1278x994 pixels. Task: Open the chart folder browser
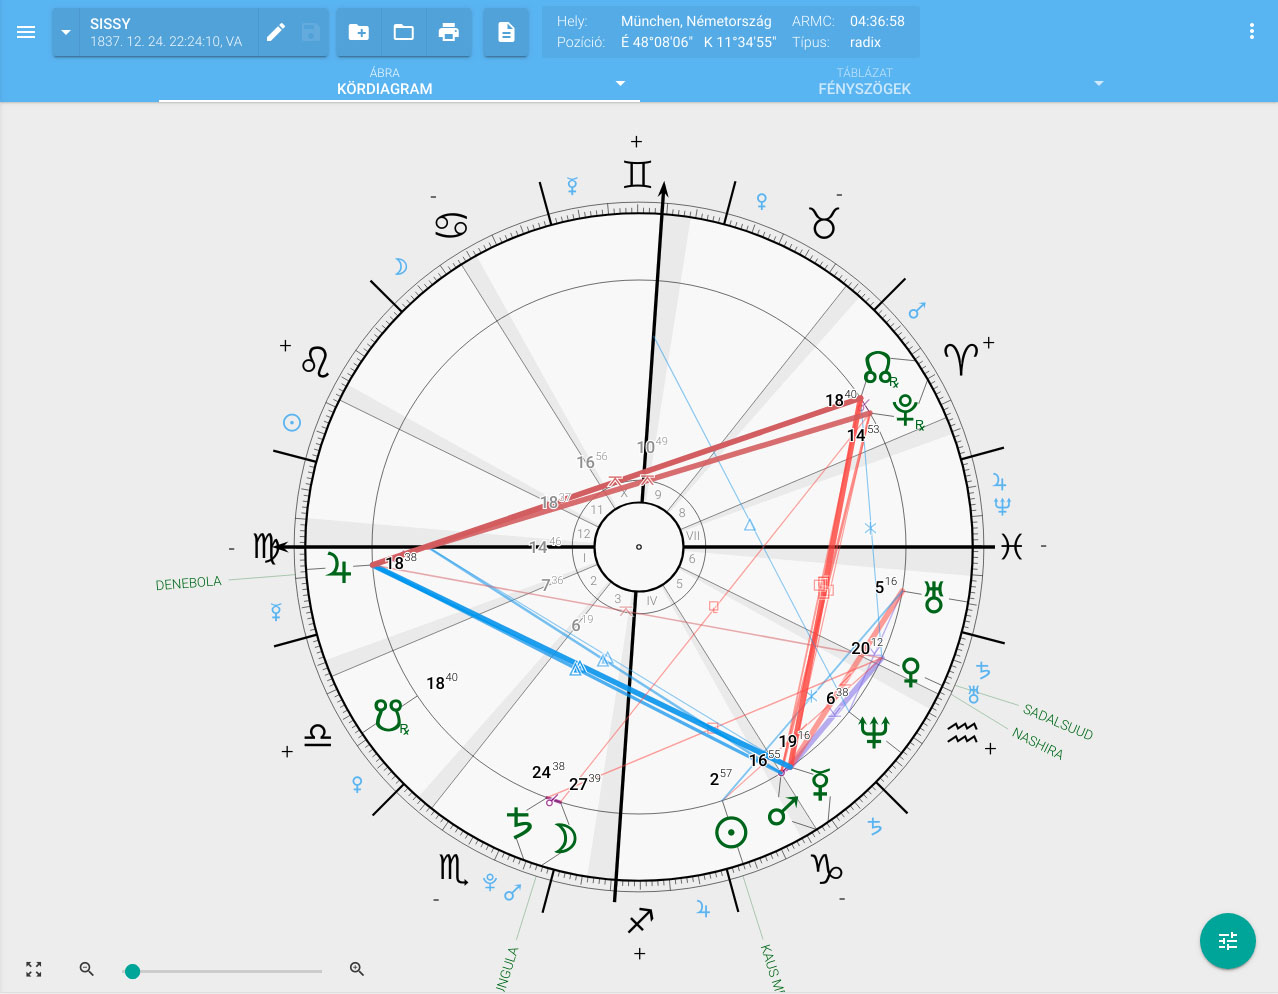pos(404,32)
